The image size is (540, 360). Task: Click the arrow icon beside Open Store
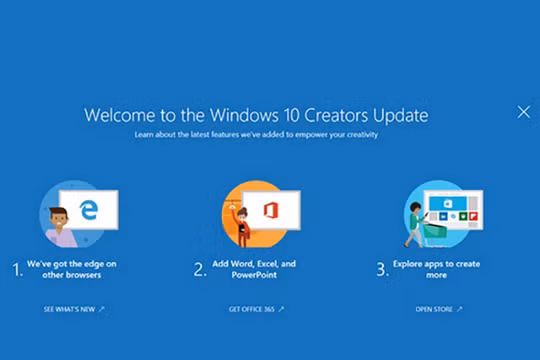click(x=459, y=309)
